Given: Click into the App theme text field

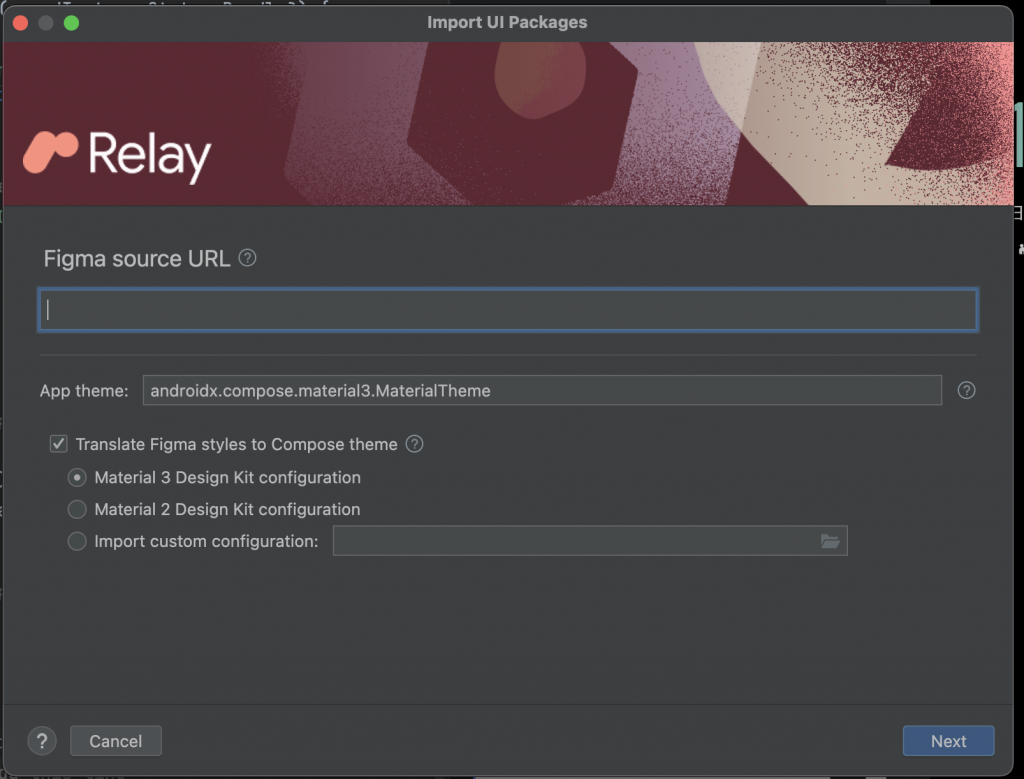Looking at the screenshot, I should click(542, 390).
